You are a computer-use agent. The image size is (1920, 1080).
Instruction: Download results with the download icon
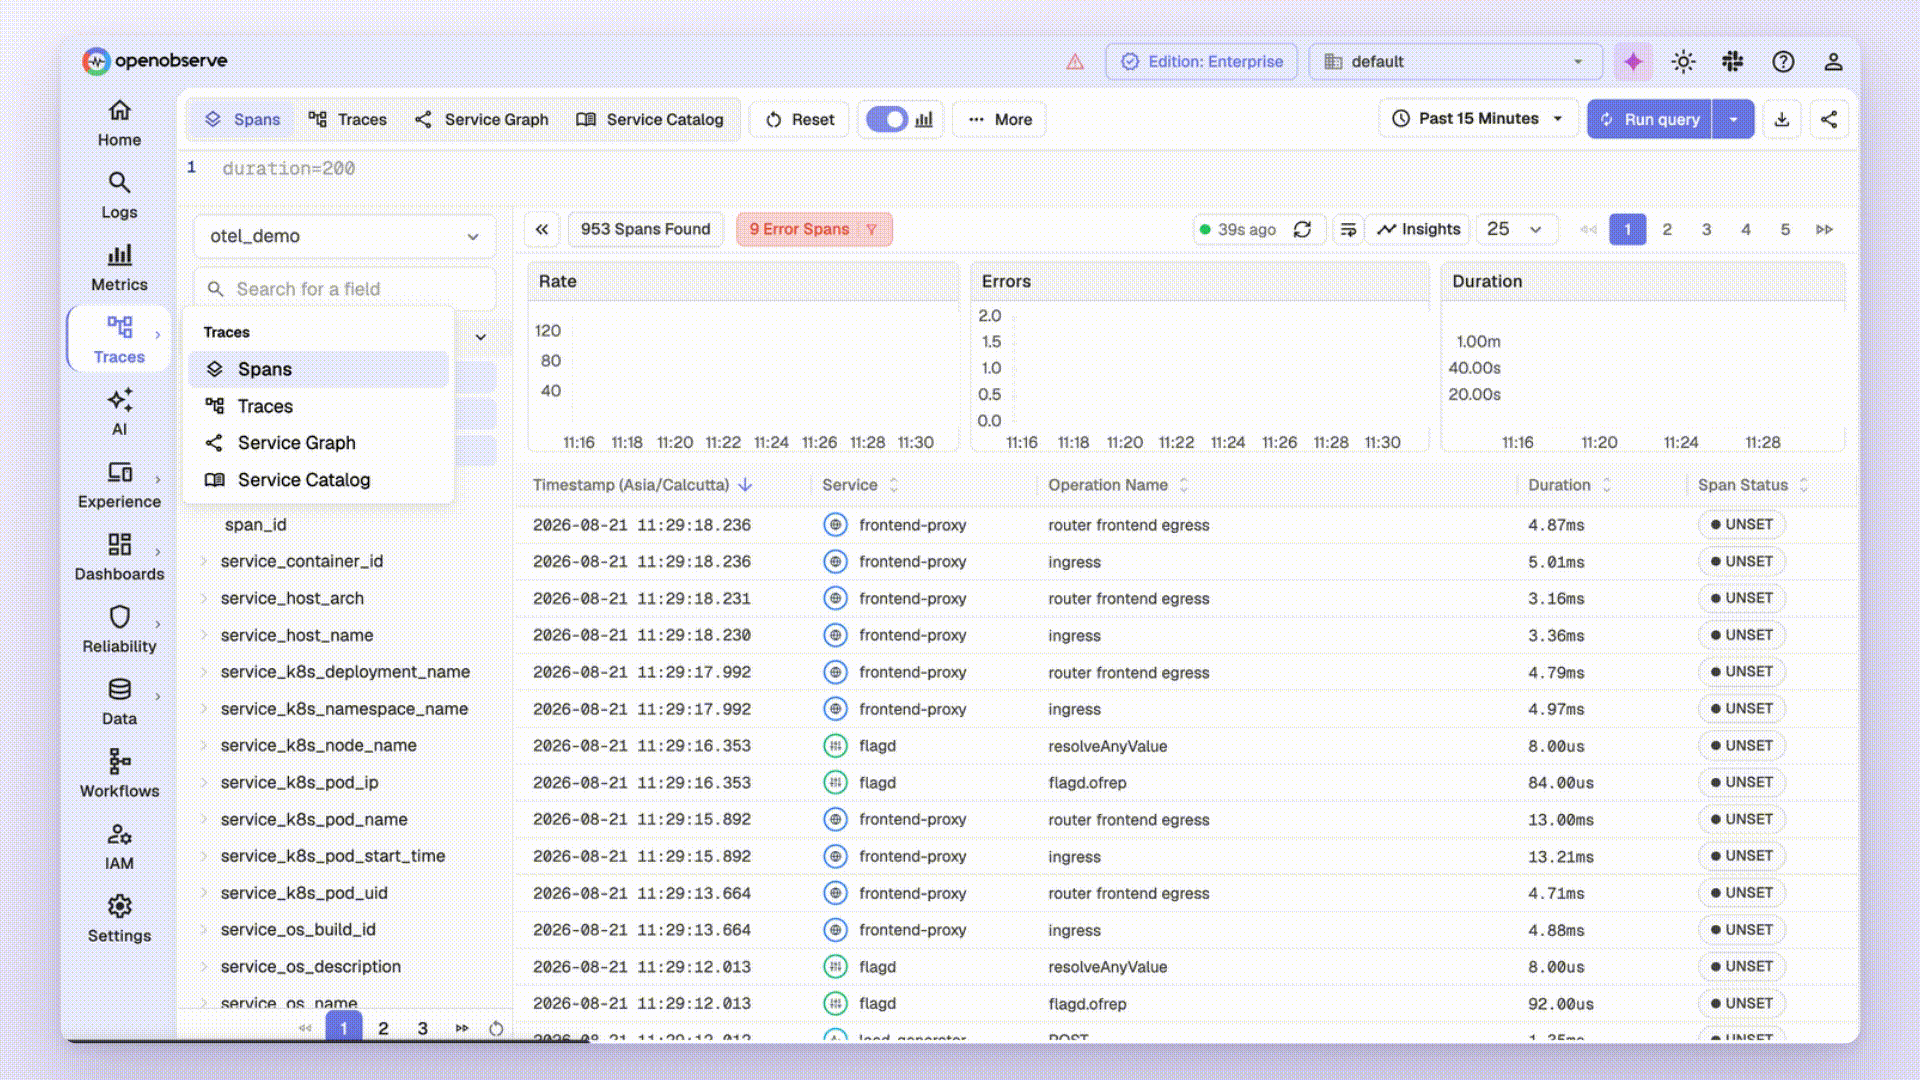pos(1782,119)
